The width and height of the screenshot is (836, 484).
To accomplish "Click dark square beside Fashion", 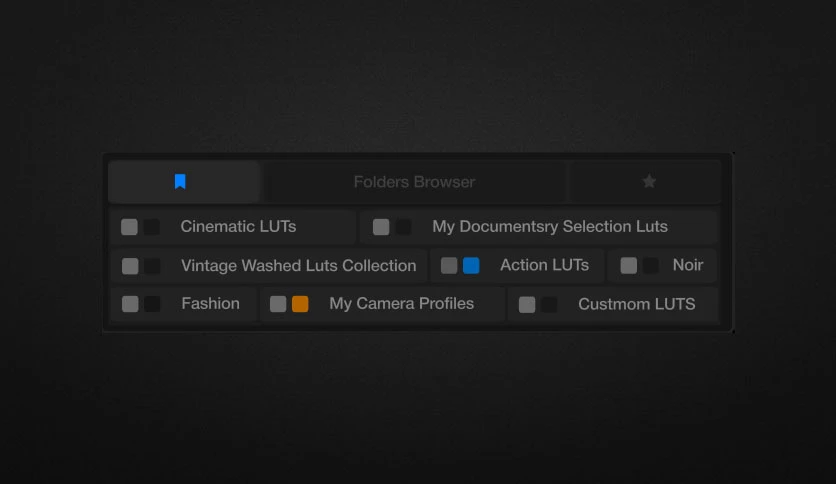I will tap(152, 304).
